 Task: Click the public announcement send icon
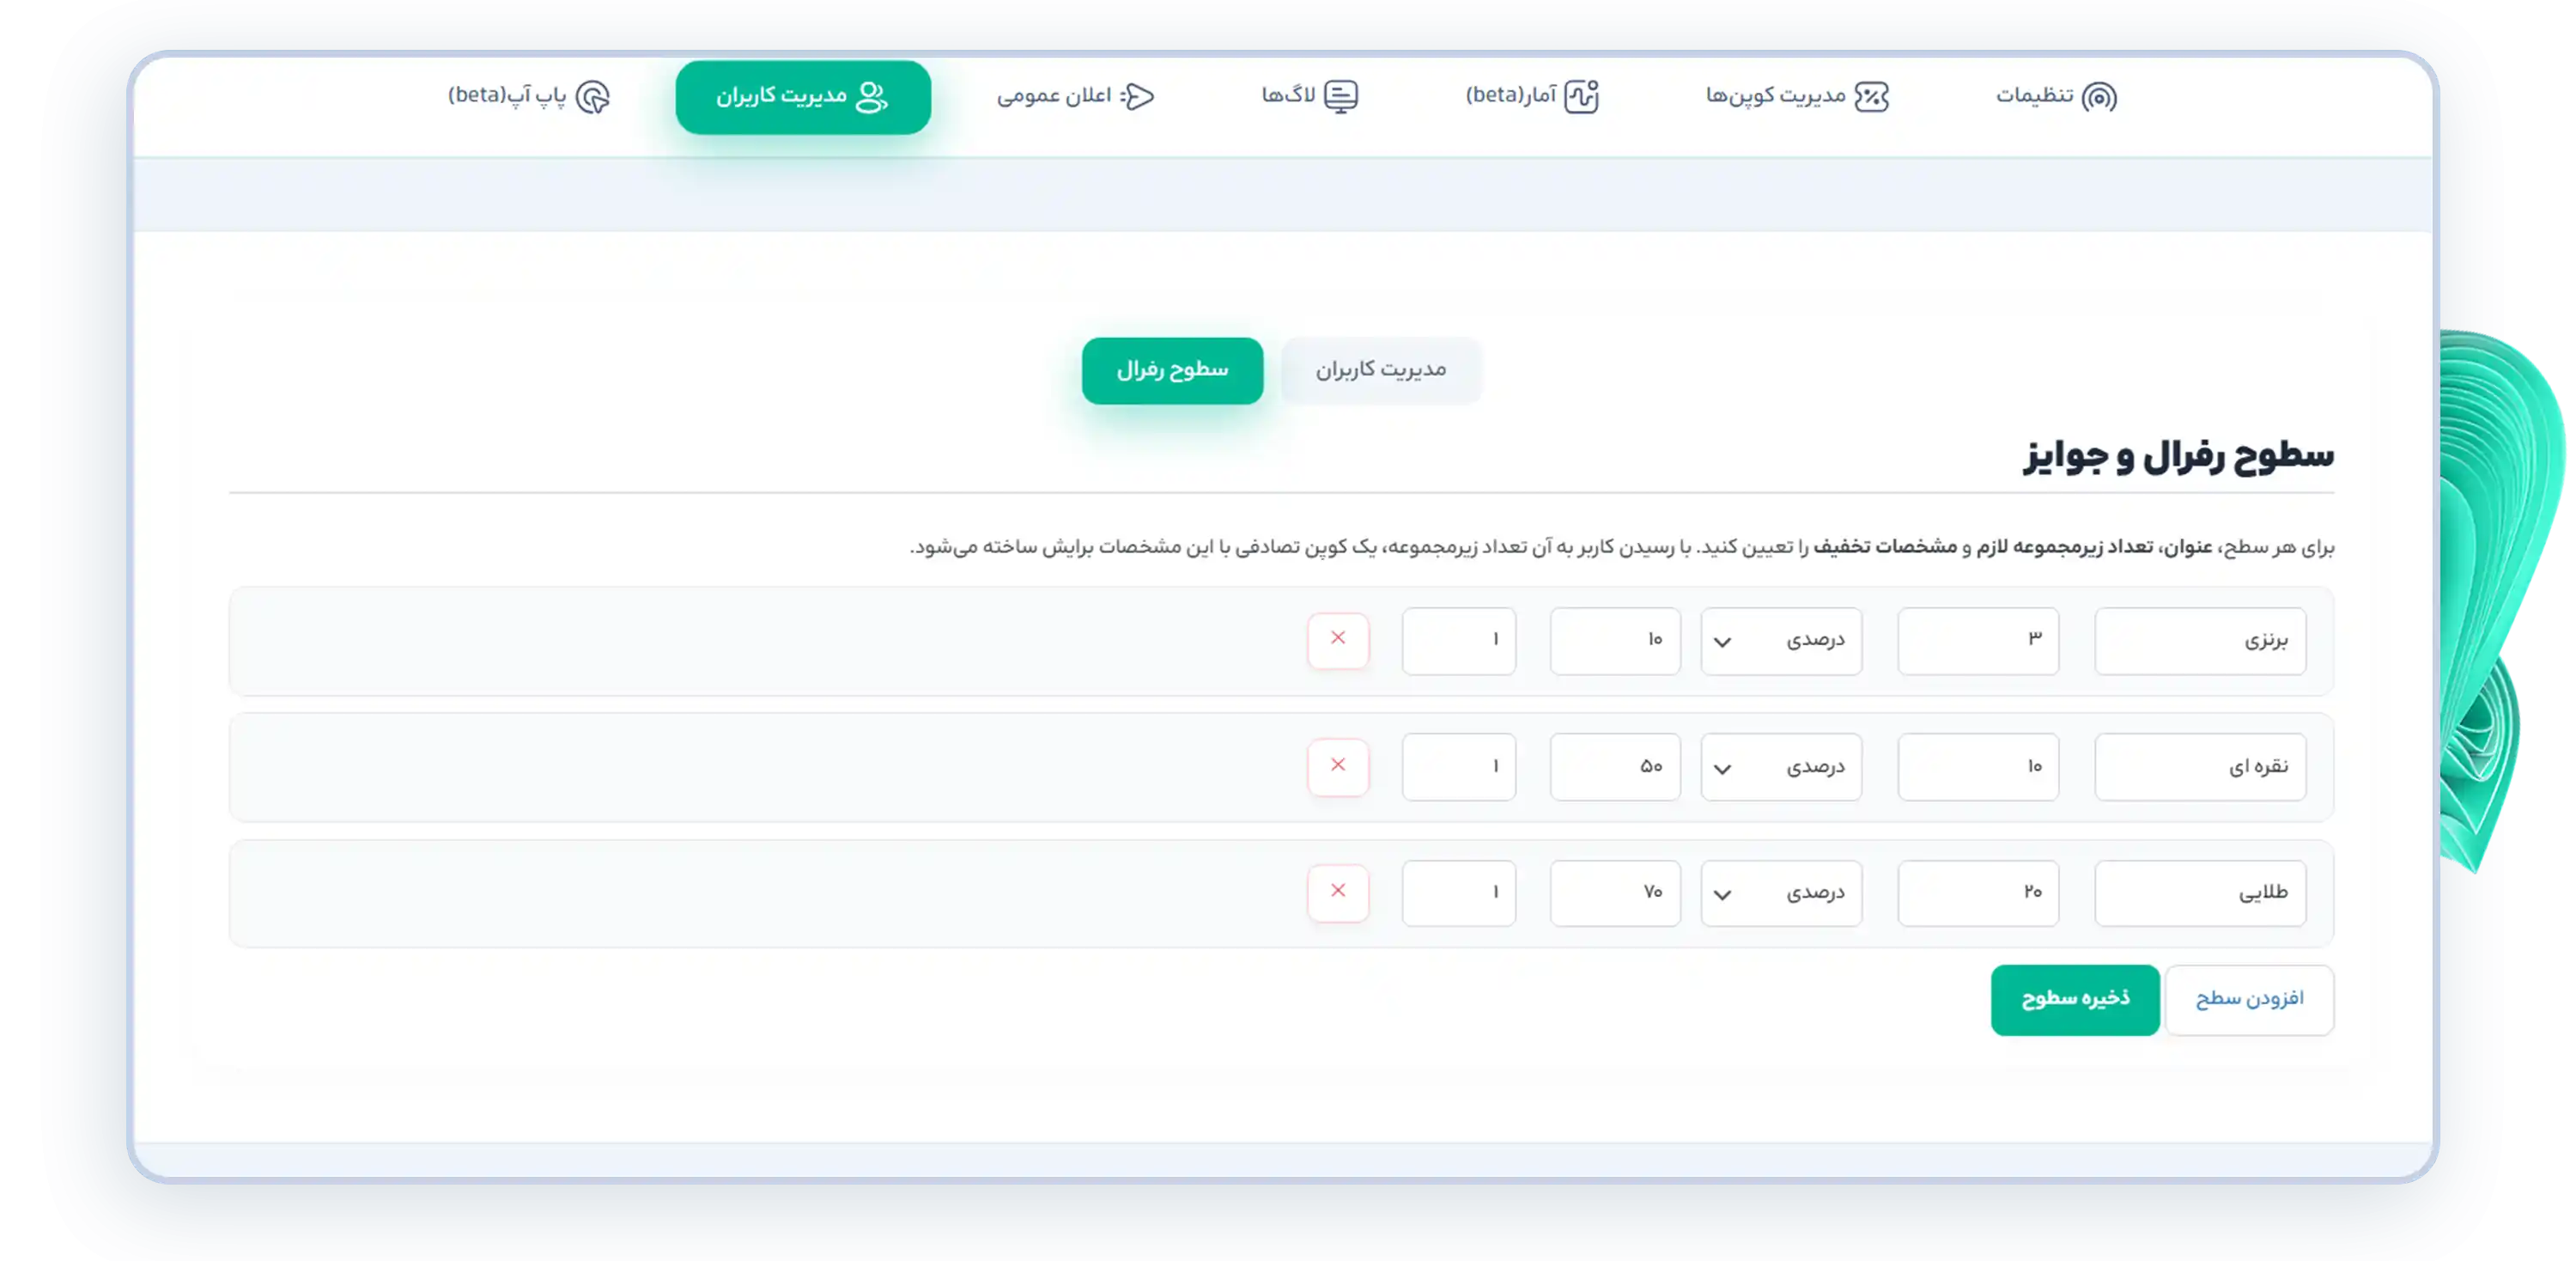1138,97
